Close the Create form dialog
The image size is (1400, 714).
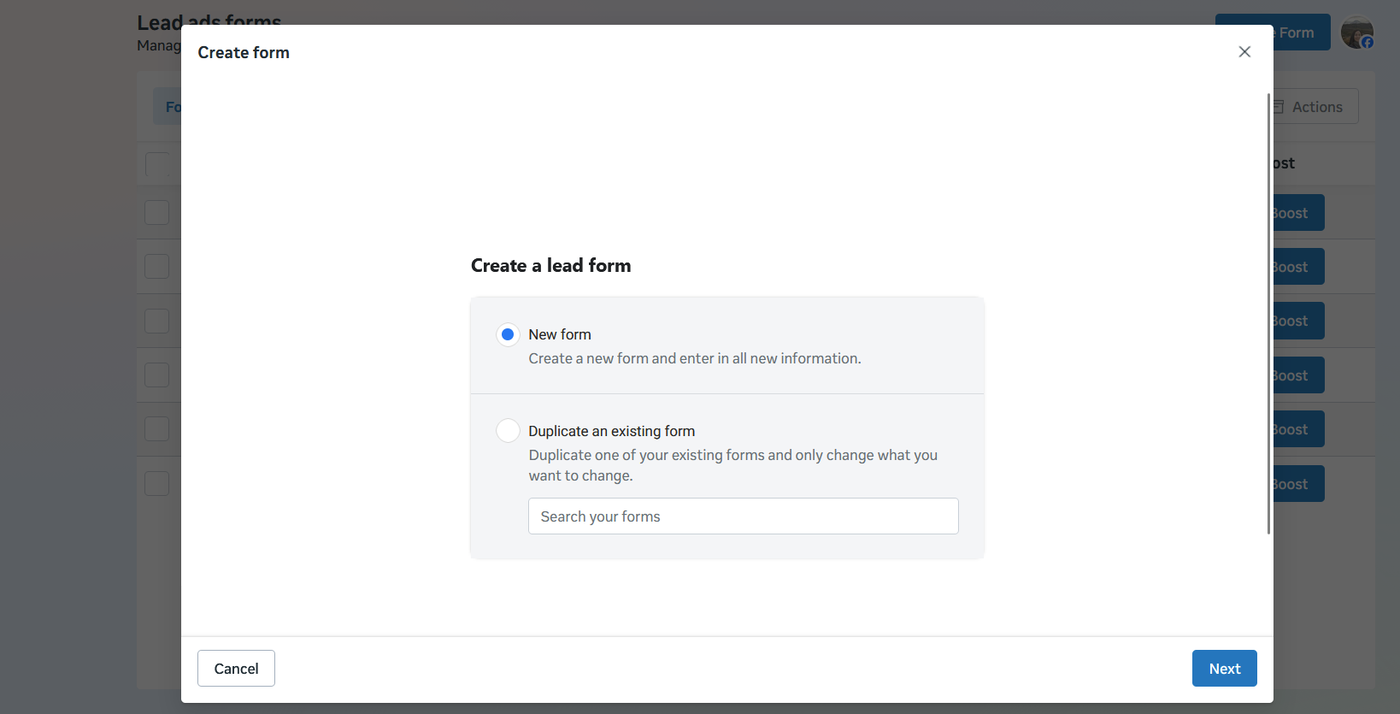(x=1244, y=52)
